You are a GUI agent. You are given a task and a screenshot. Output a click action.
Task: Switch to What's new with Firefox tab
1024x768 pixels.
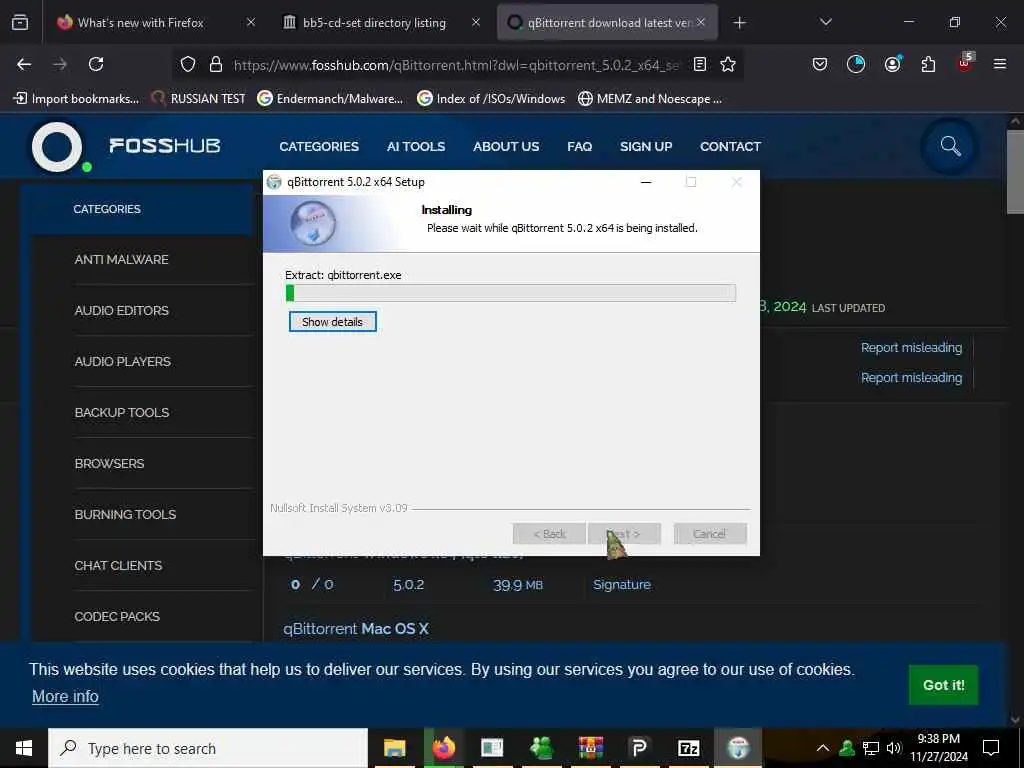140,23
